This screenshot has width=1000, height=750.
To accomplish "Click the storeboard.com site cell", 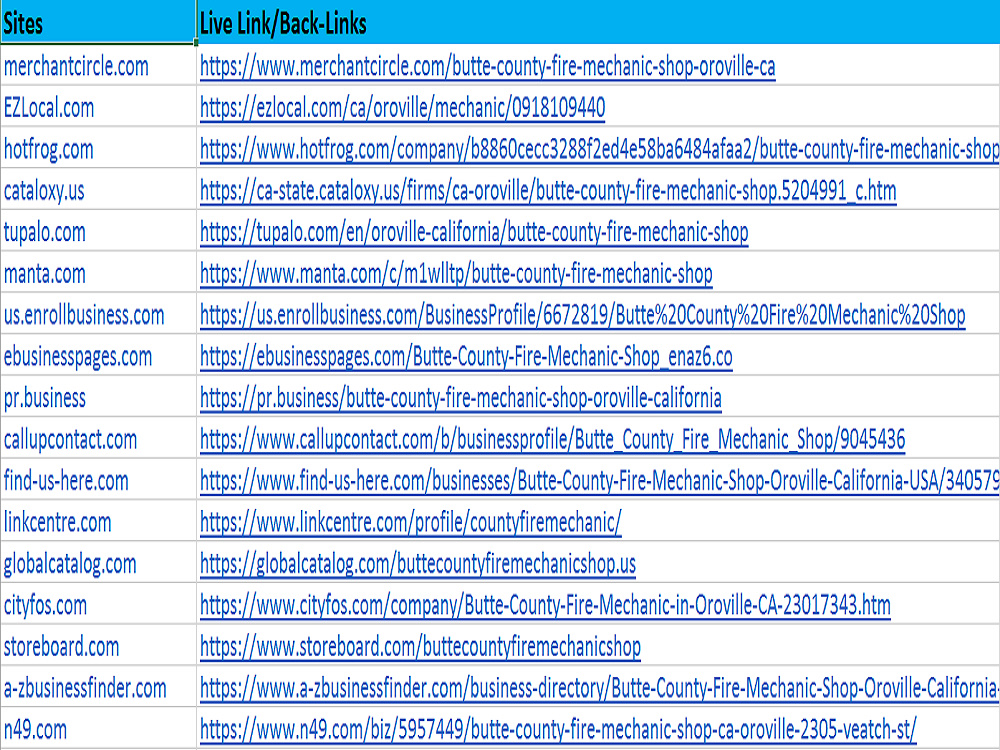I will coord(98,645).
